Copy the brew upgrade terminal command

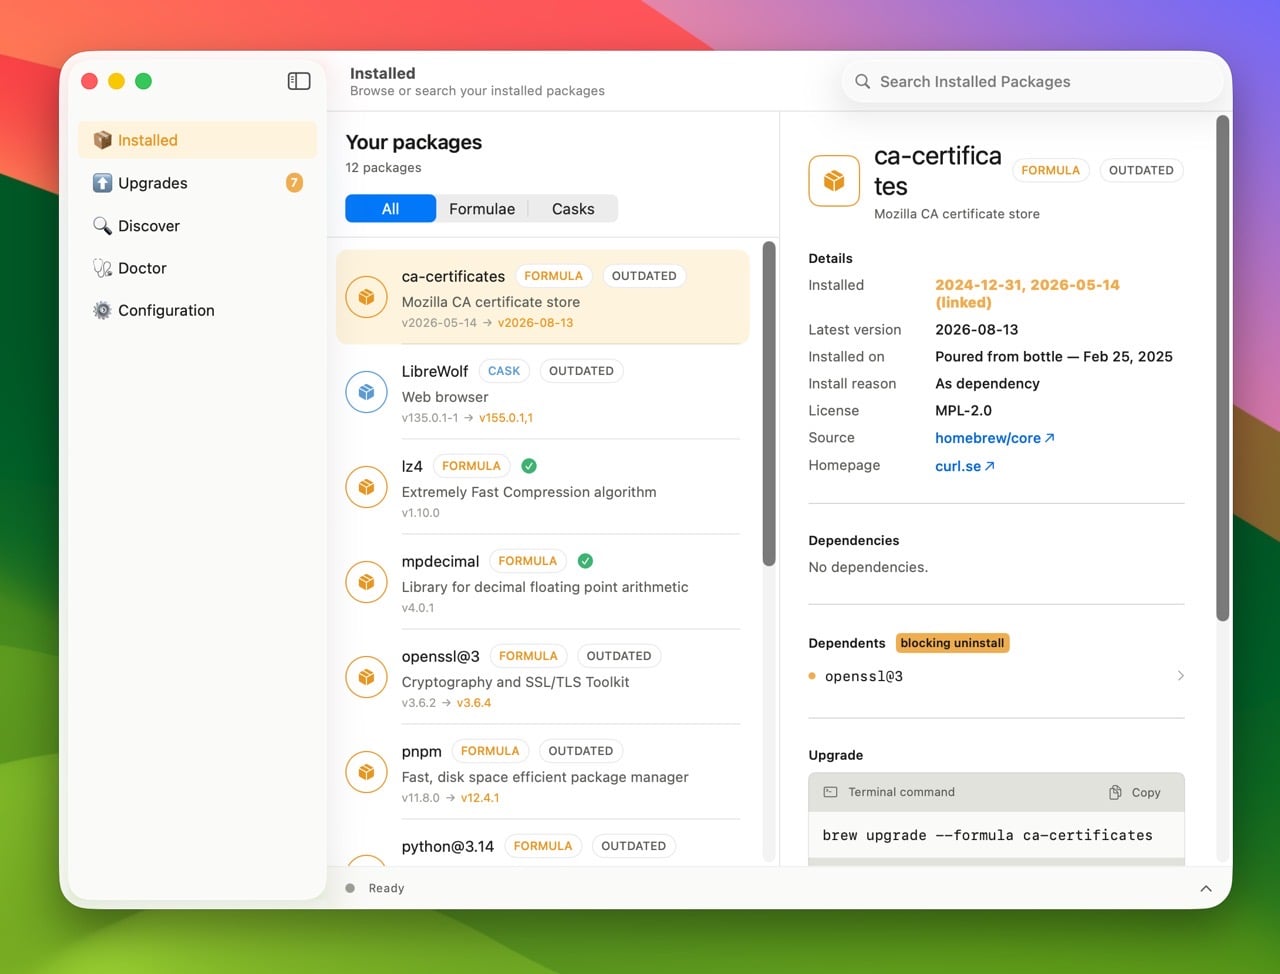point(1135,792)
